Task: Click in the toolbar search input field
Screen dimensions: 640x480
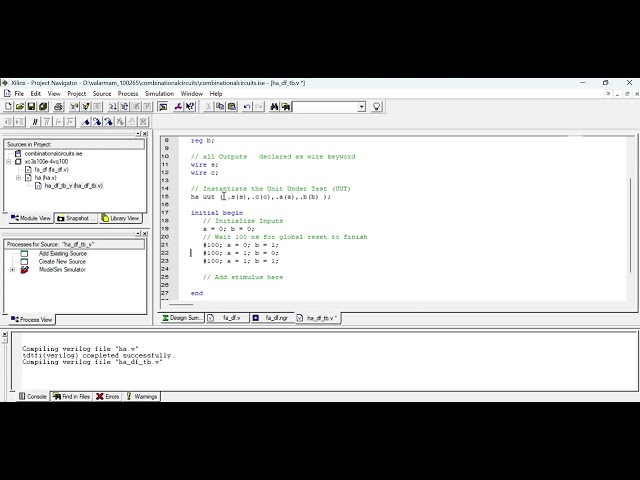Action: [x=325, y=107]
